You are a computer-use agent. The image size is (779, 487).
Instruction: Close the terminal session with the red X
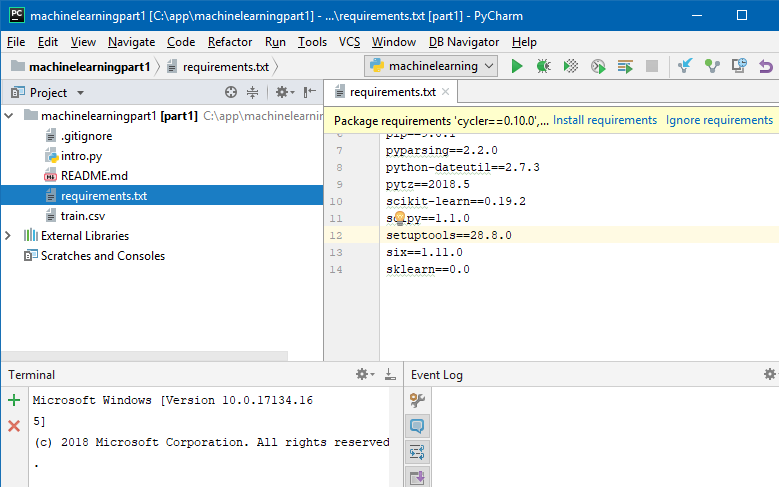(14, 426)
